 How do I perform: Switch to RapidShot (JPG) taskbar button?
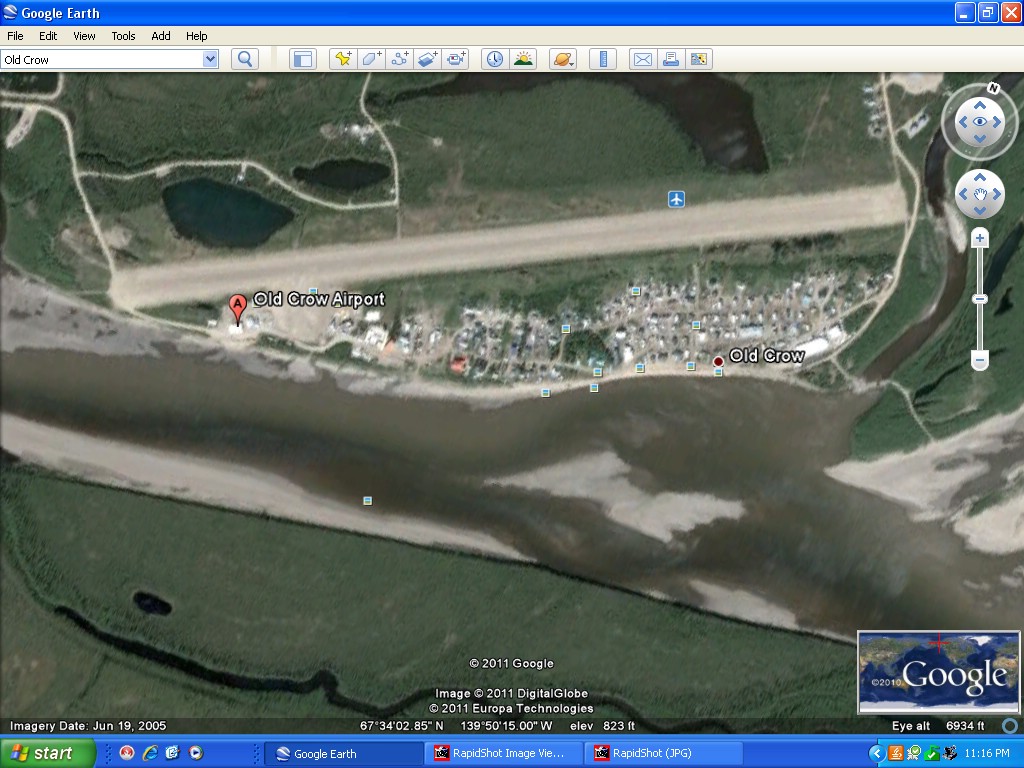[663, 753]
